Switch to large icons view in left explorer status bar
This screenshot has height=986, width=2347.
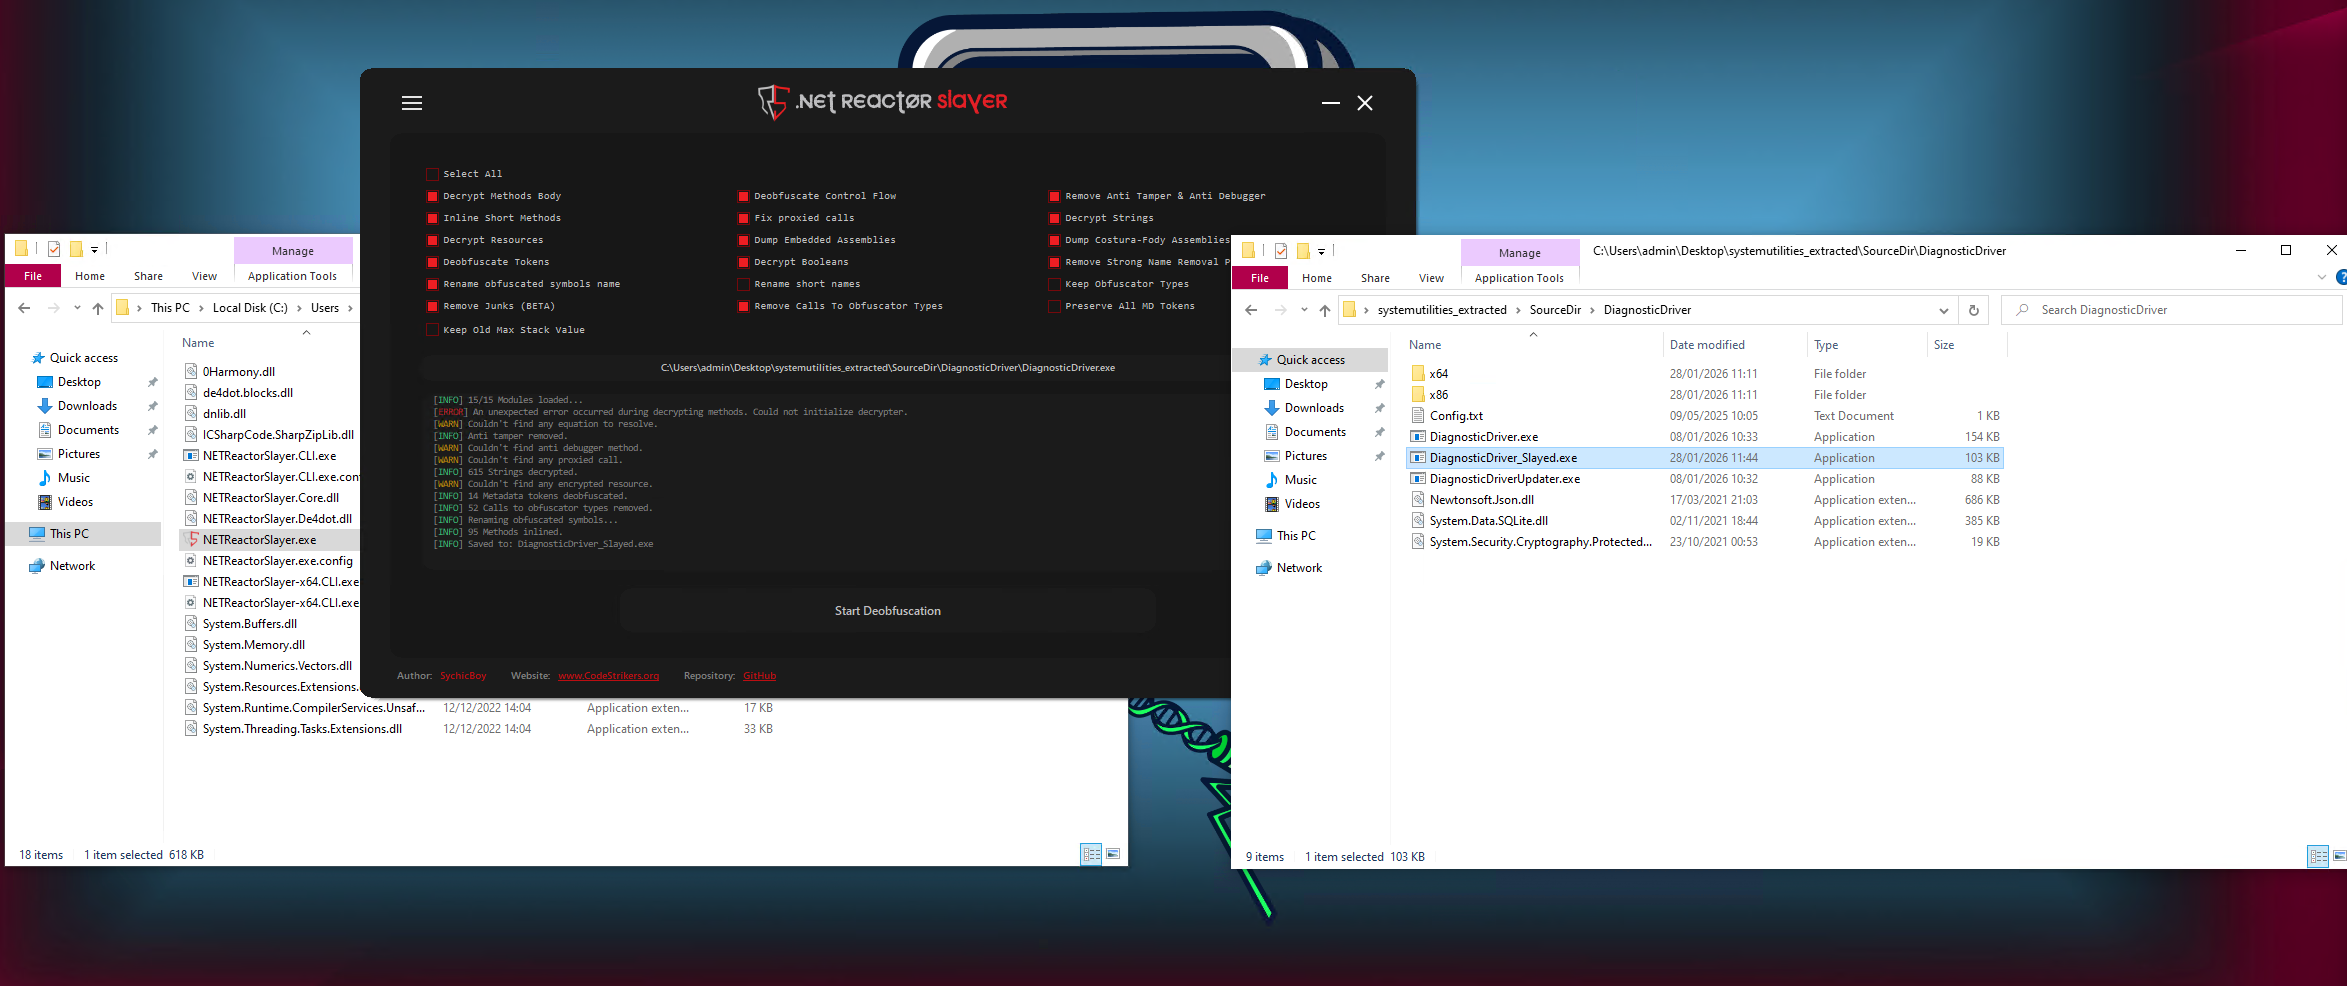point(1113,854)
